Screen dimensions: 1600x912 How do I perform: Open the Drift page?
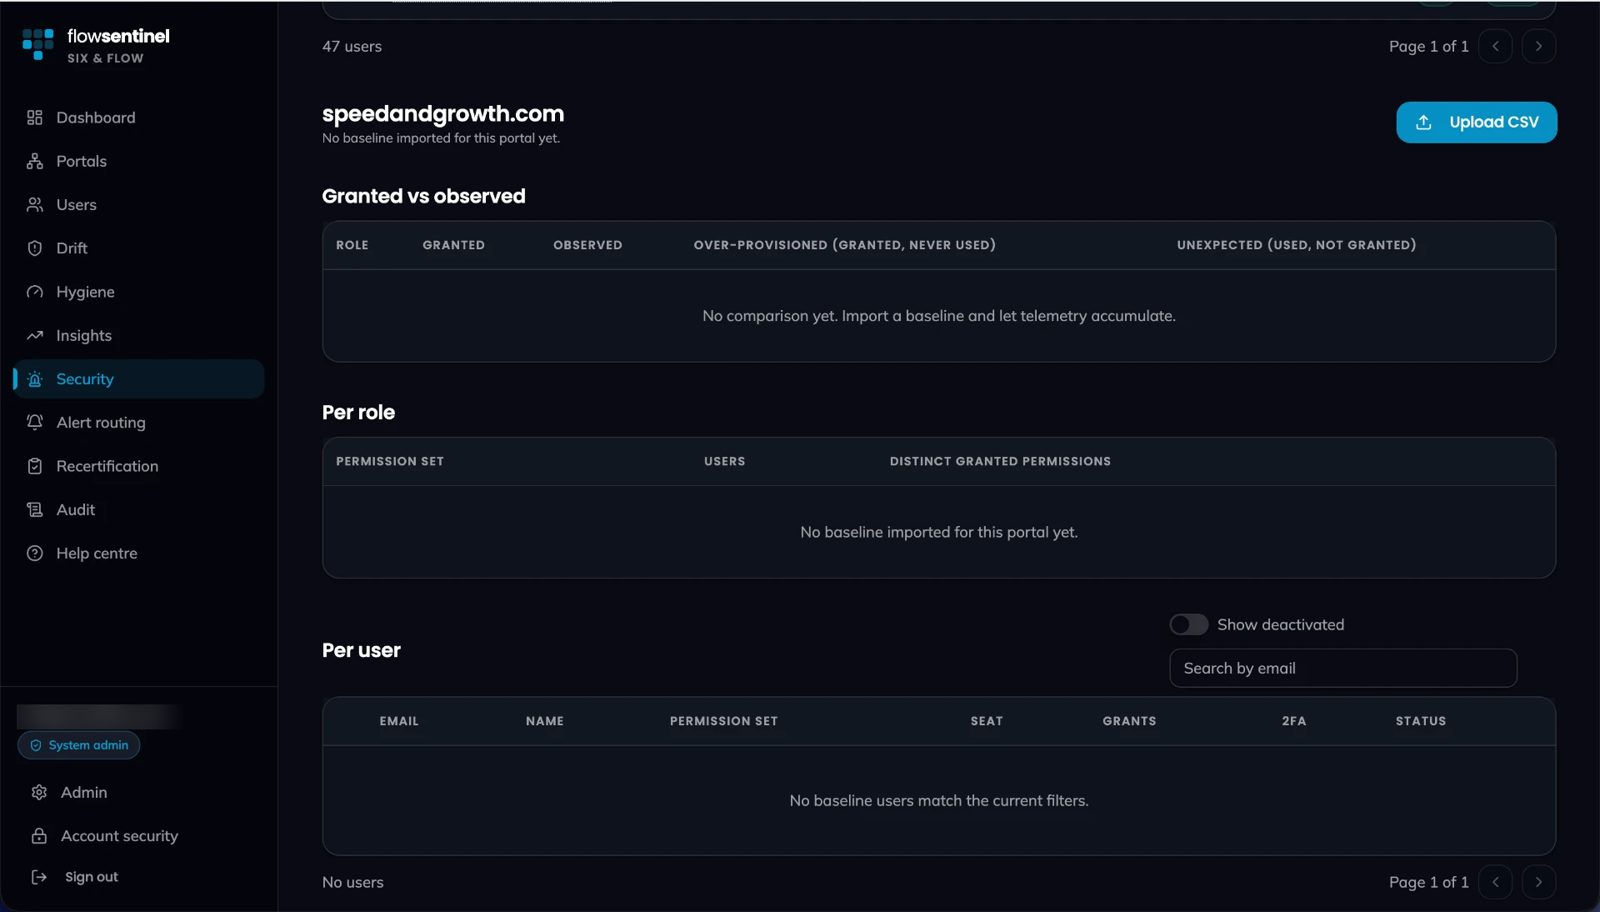click(x=139, y=248)
